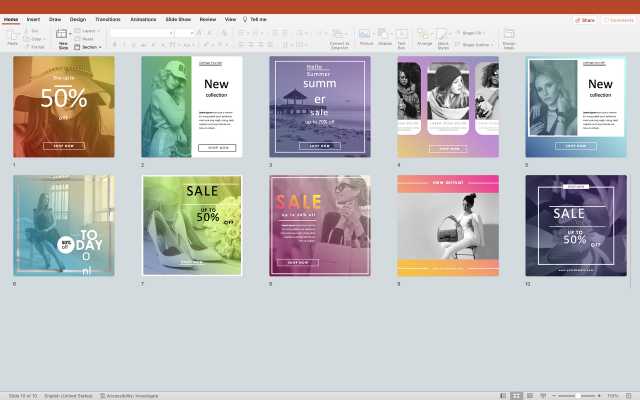Adjust the zoom slider in status bar

click(580, 396)
